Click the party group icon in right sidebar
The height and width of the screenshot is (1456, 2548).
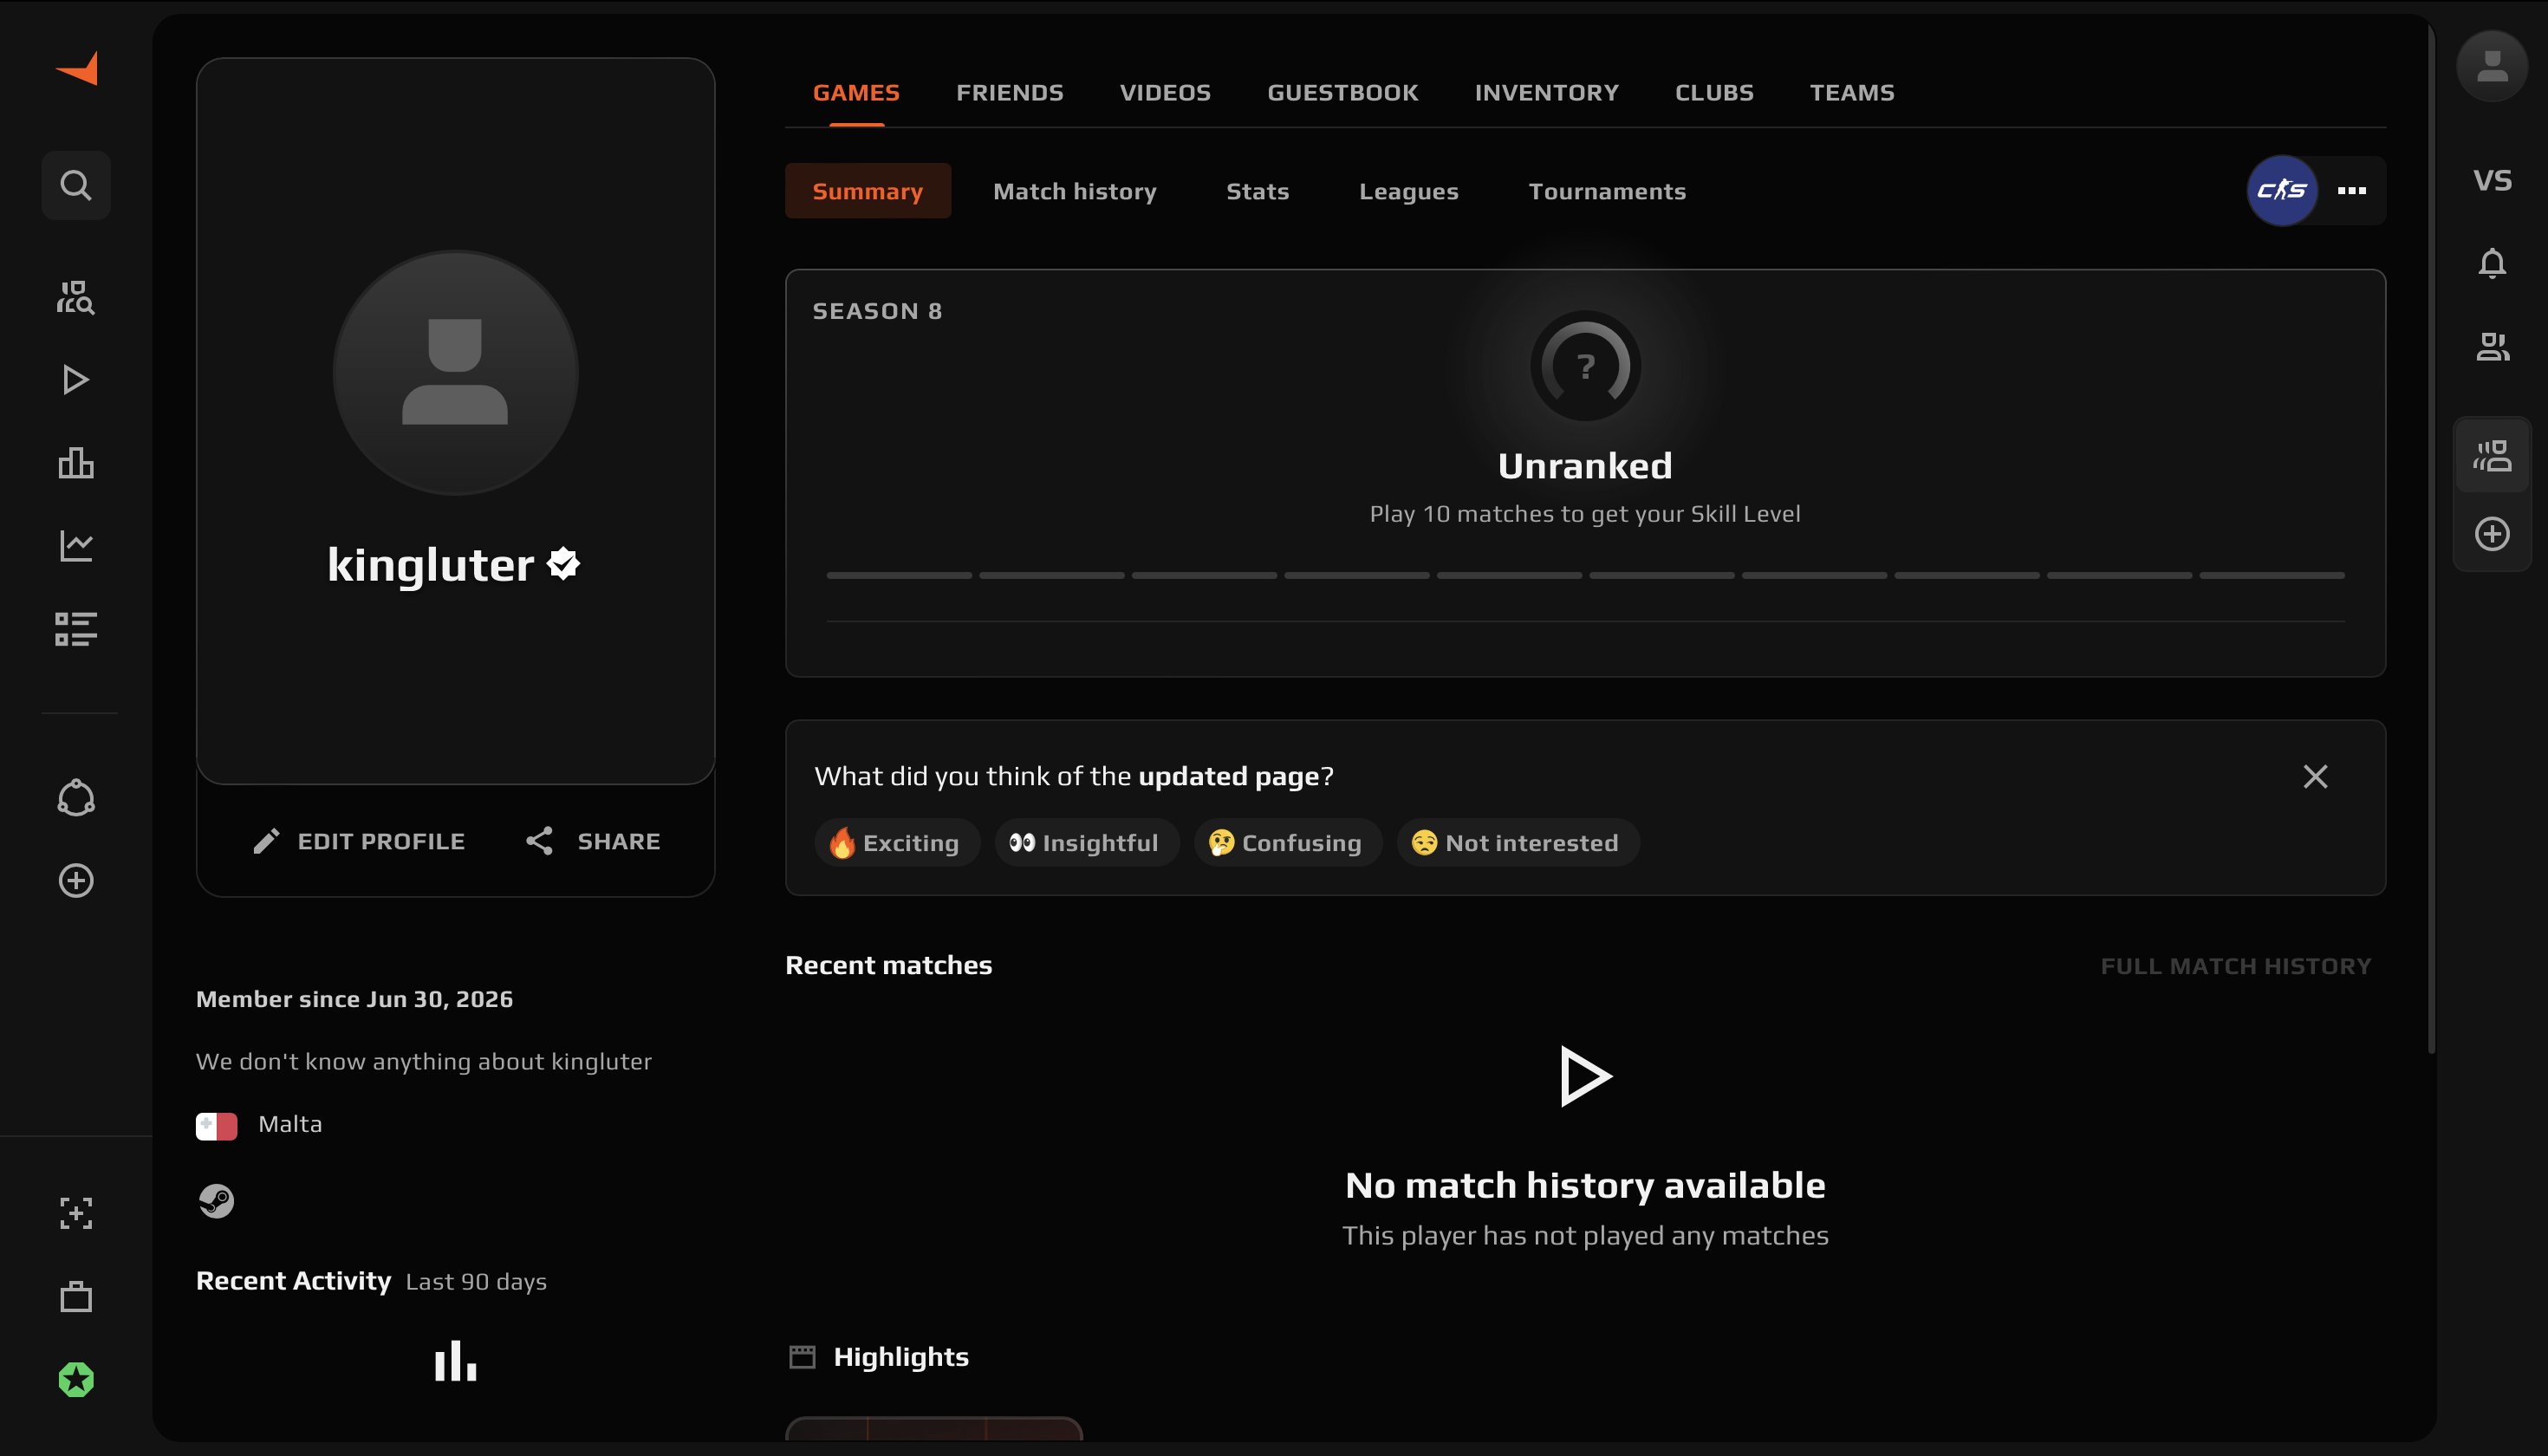click(x=2492, y=456)
